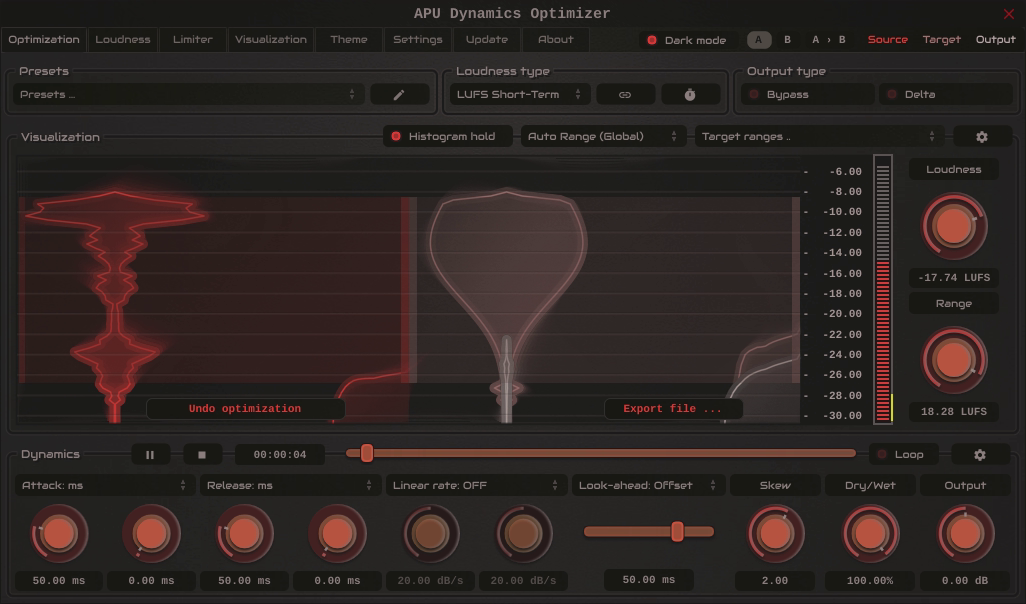1026x604 pixels.
Task: Click the second Attack knob showing 0.00 ms
Action: (151, 533)
